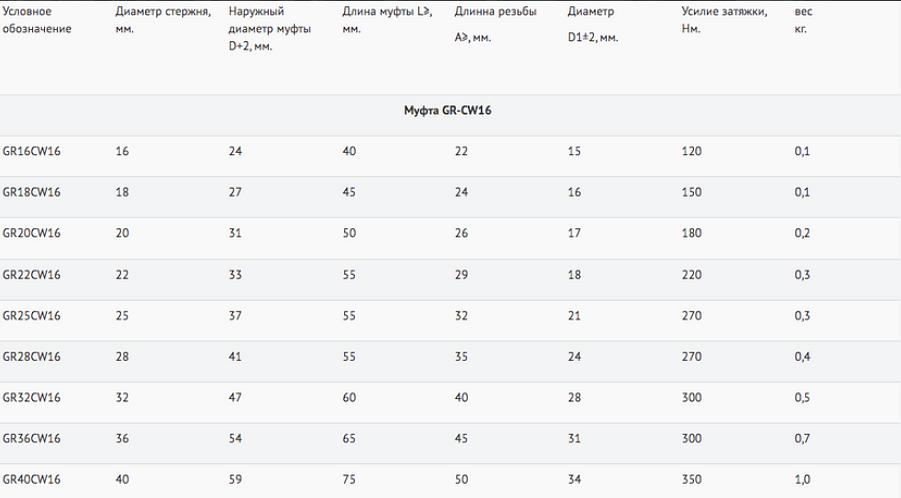Click the Условное обозначение column header
The image size is (901, 498).
(37, 20)
